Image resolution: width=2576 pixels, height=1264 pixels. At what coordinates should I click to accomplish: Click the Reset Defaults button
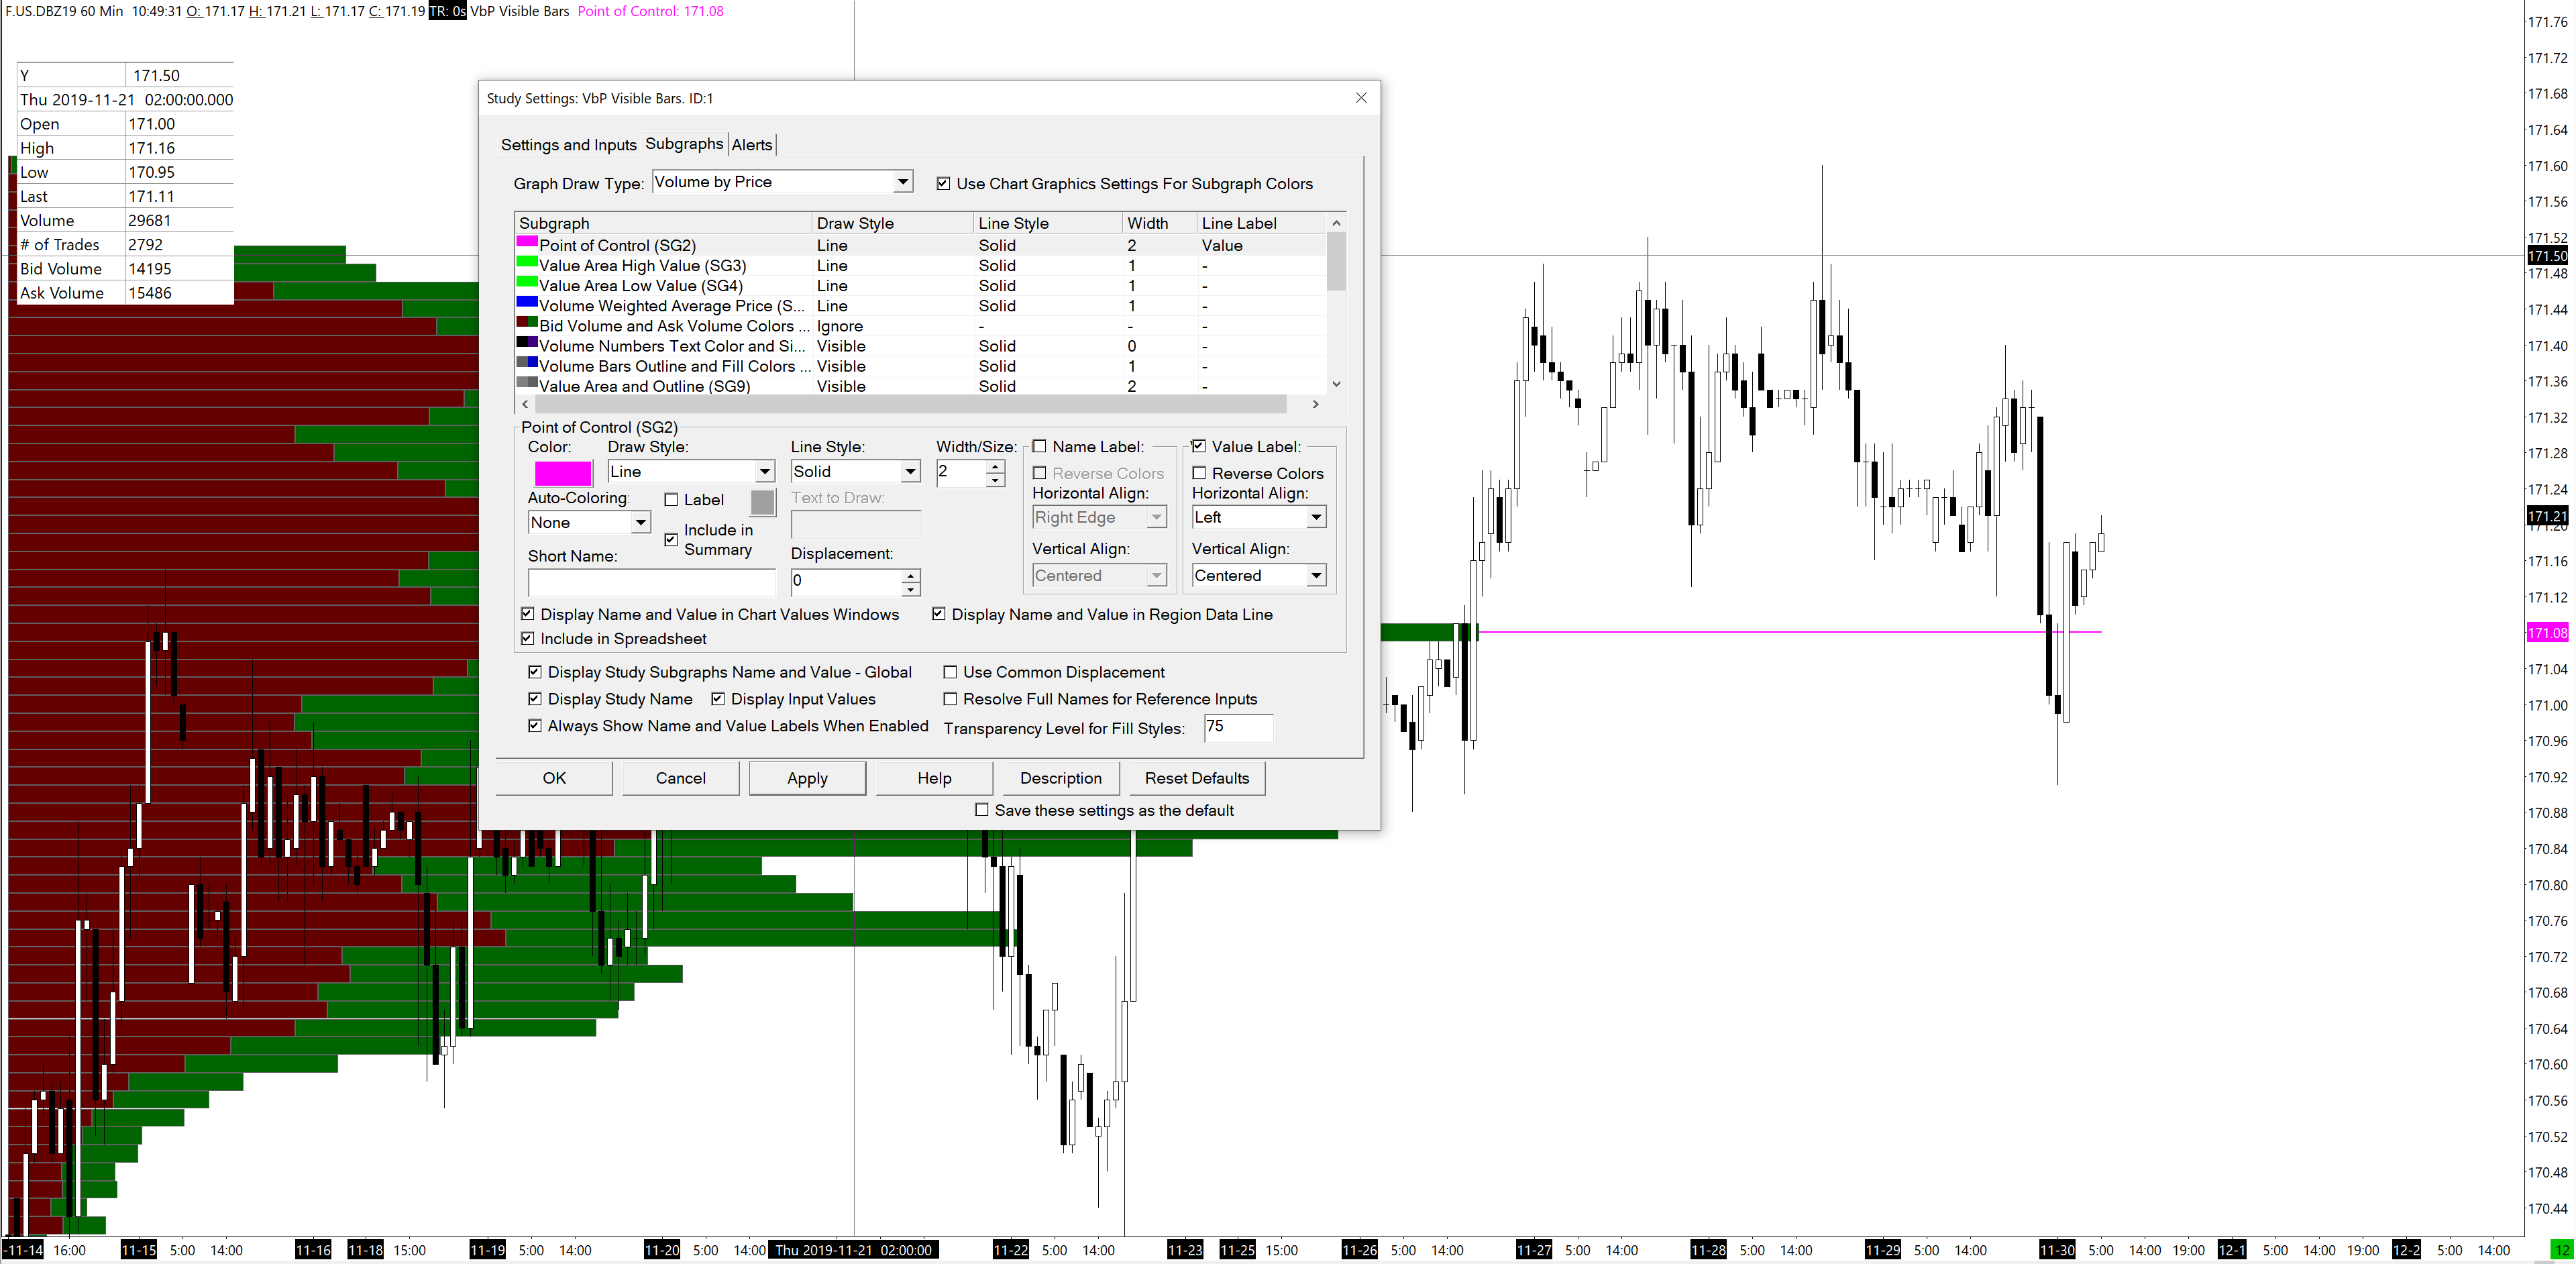pyautogui.click(x=1196, y=779)
